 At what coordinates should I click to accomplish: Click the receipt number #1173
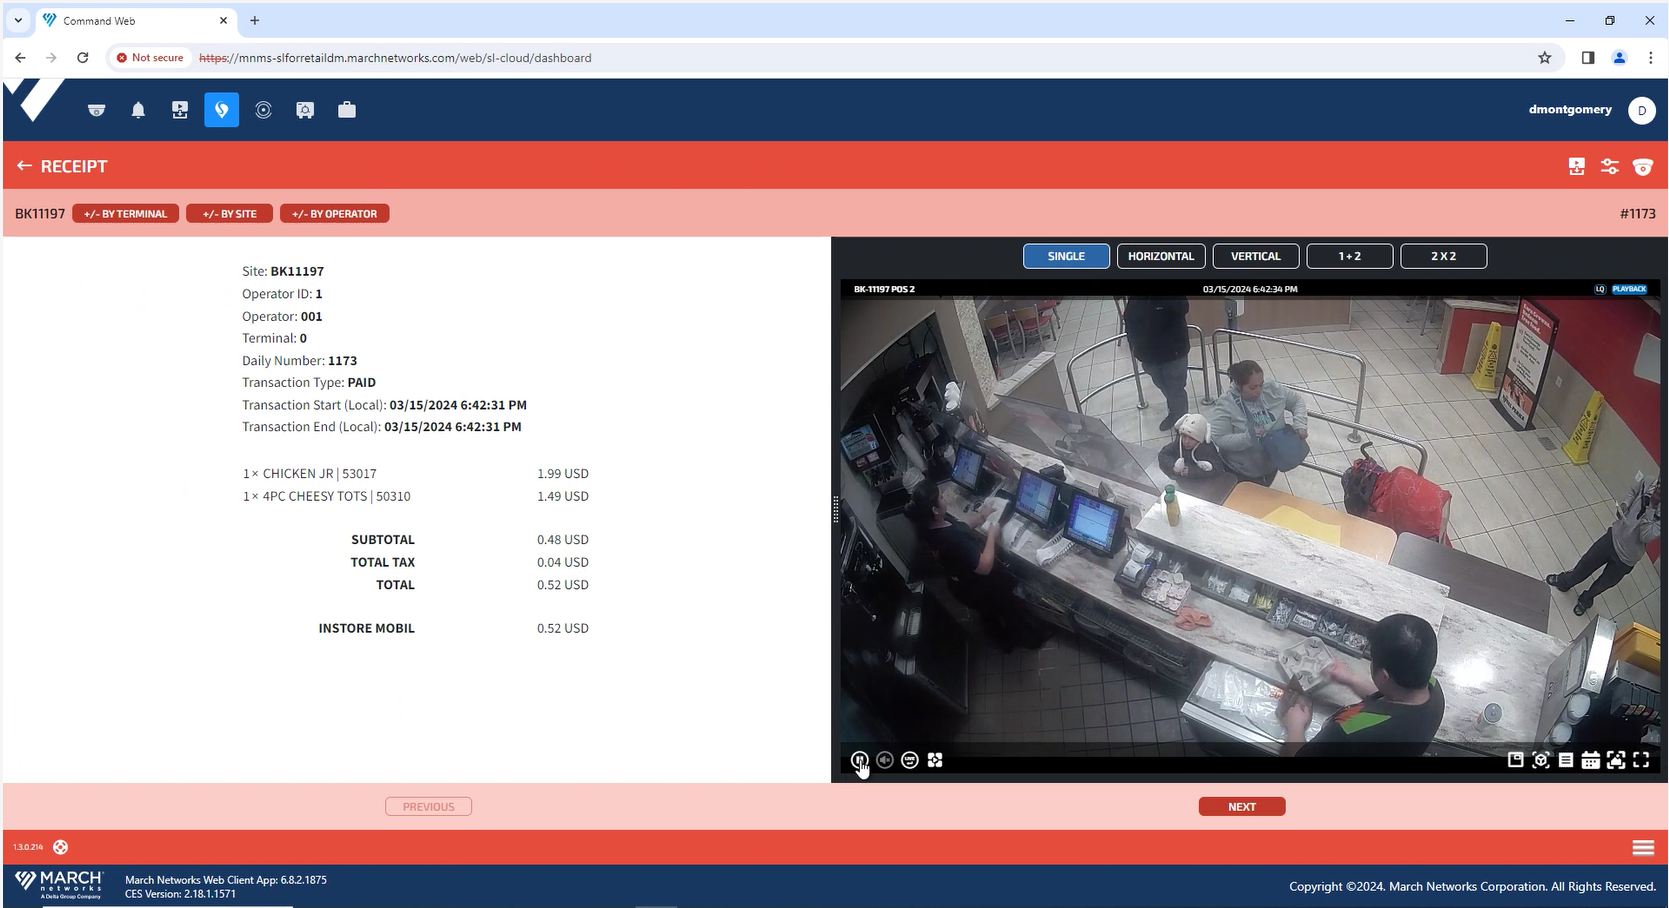tap(1637, 214)
